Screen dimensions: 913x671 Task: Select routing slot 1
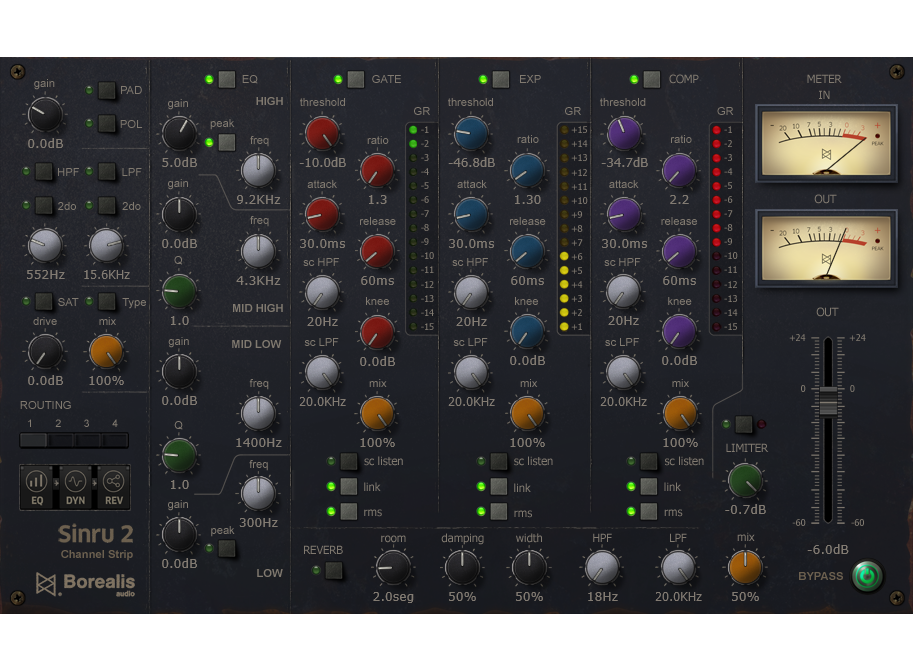tap(33, 440)
